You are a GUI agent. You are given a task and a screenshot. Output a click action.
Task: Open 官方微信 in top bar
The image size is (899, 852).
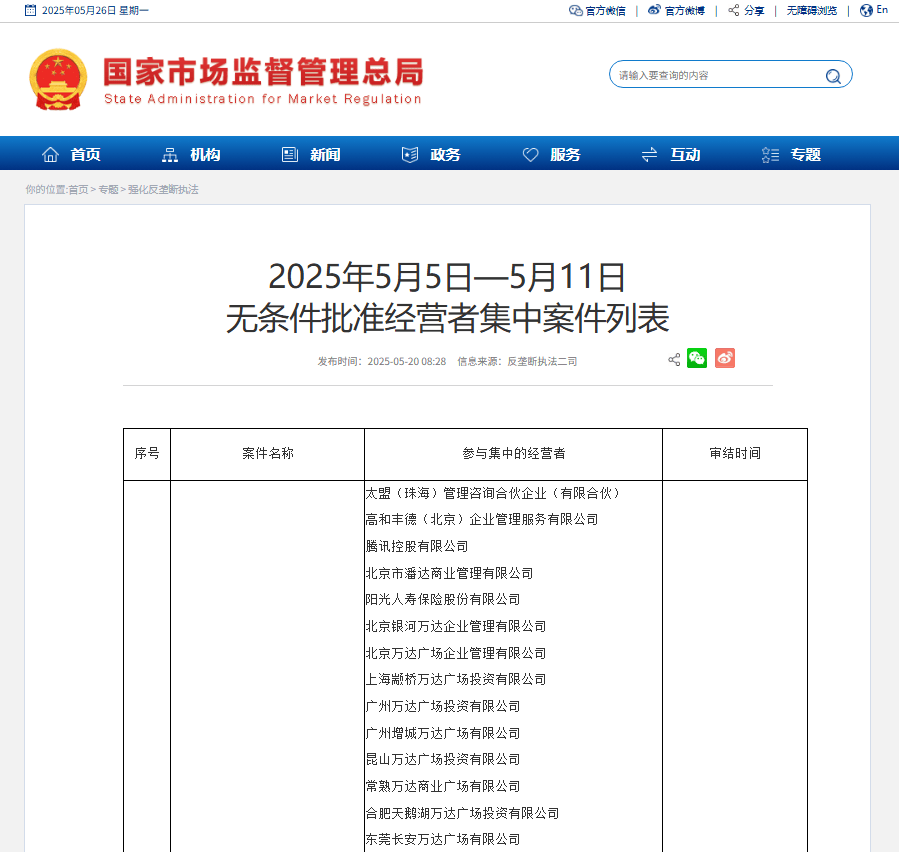(597, 10)
